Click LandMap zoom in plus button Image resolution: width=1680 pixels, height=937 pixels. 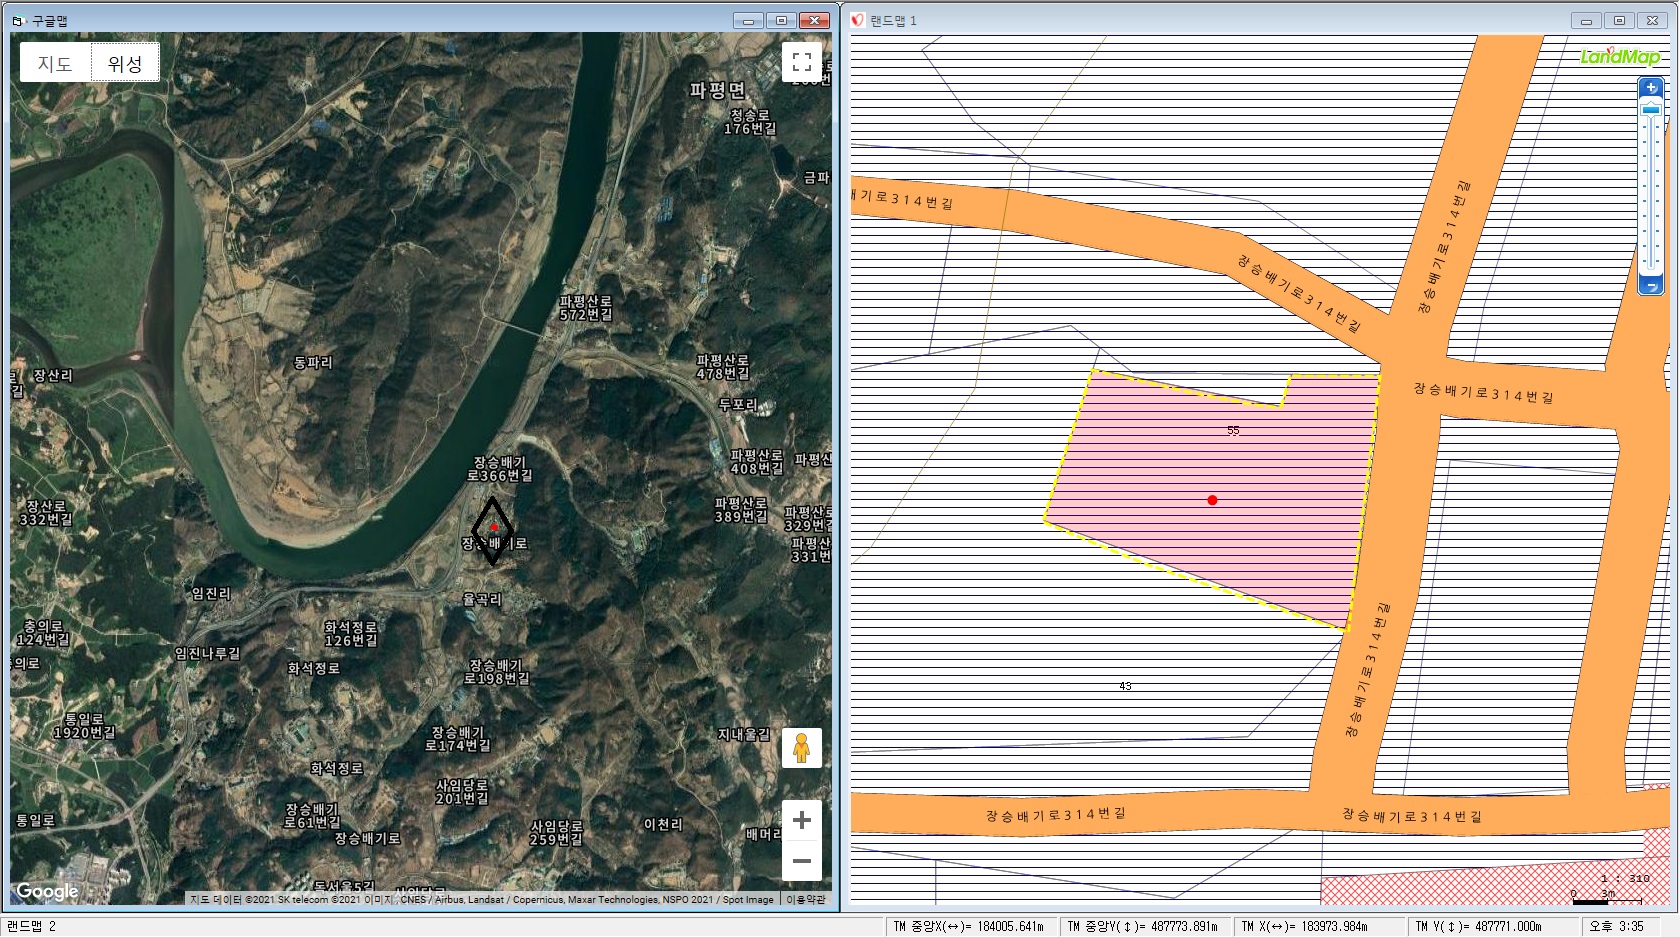pos(1651,88)
